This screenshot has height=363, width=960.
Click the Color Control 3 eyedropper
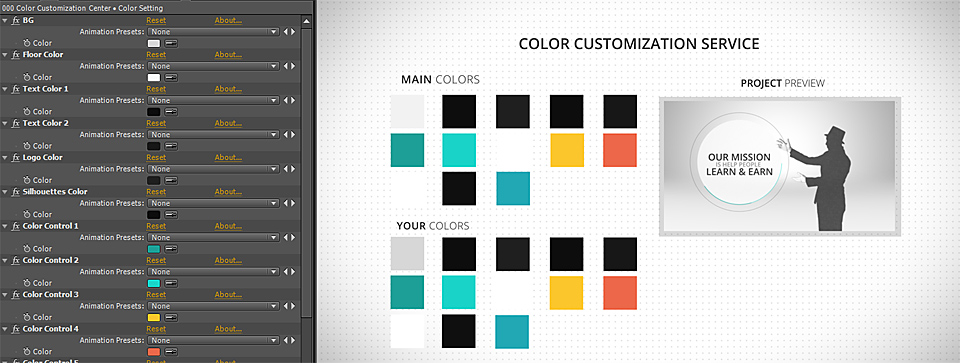click(171, 318)
